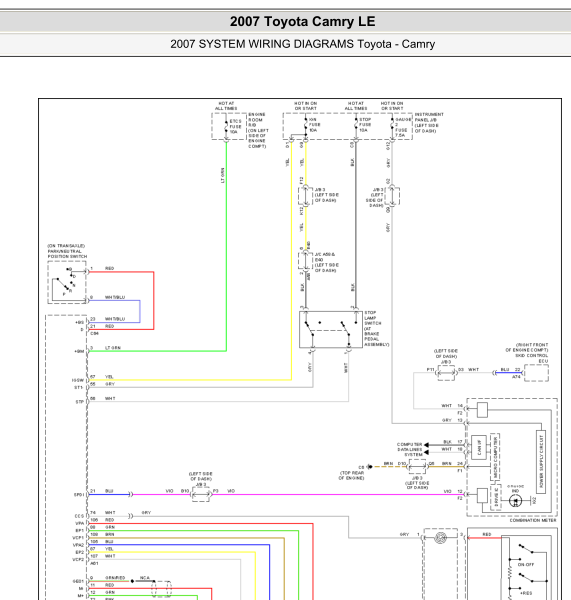Select the IGN fuse 10A symbol
Screen dimensions: 571x600
pos(305,126)
